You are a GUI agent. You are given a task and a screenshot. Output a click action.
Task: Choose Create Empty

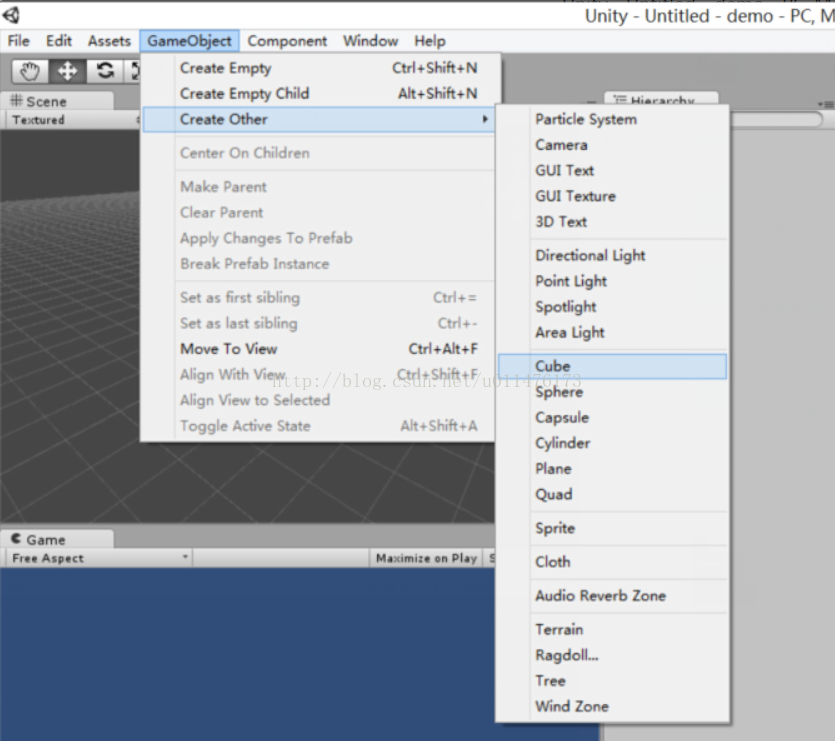(x=322, y=68)
